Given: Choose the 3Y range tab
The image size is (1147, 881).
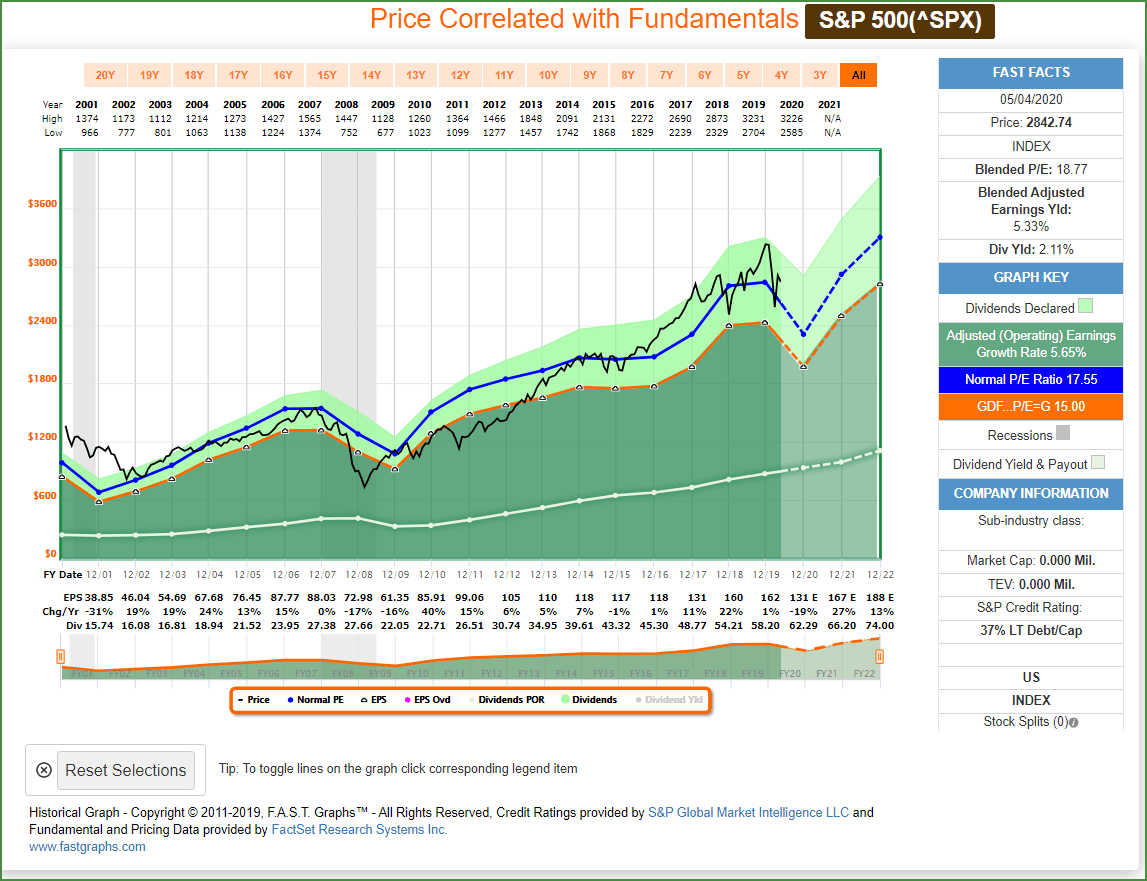Looking at the screenshot, I should click(x=820, y=75).
